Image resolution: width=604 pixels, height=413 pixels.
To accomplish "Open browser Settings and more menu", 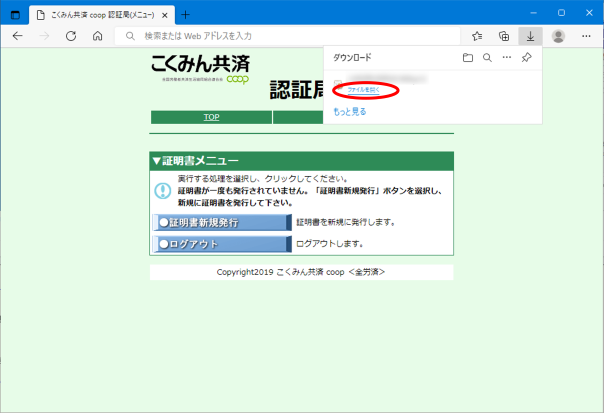I will (586, 36).
